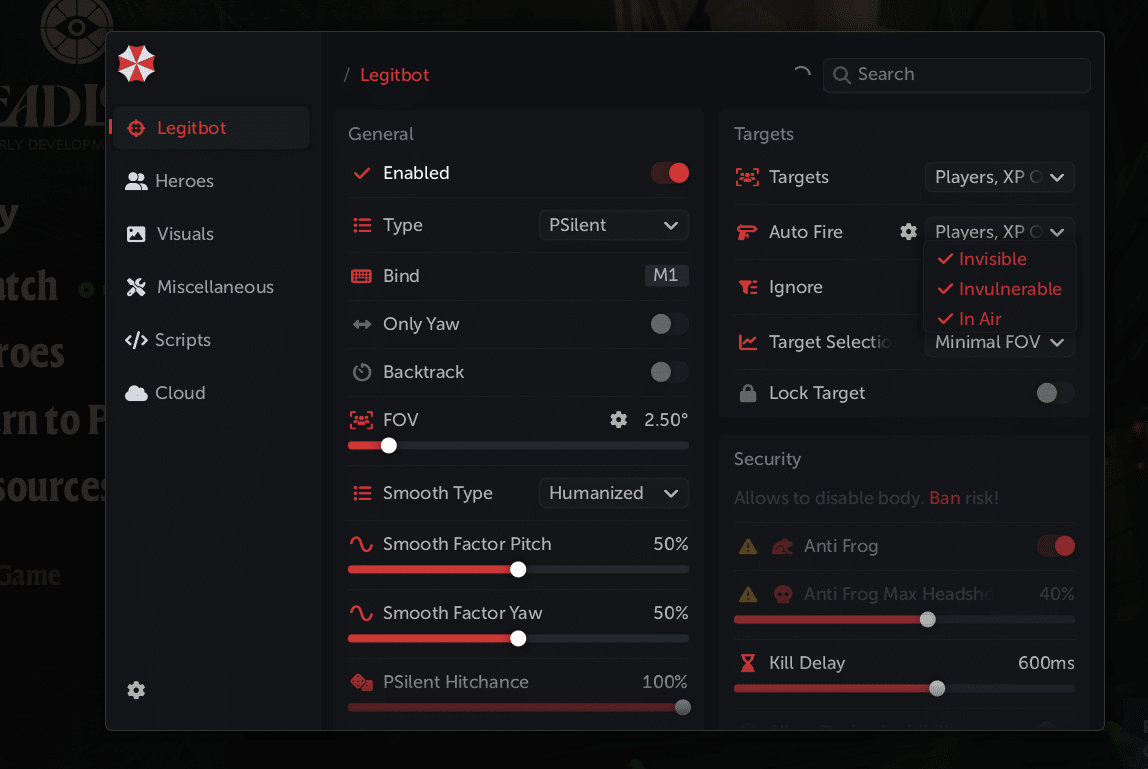The height and width of the screenshot is (769, 1148).
Task: Open the Type dropdown showing PSilent
Action: (614, 225)
